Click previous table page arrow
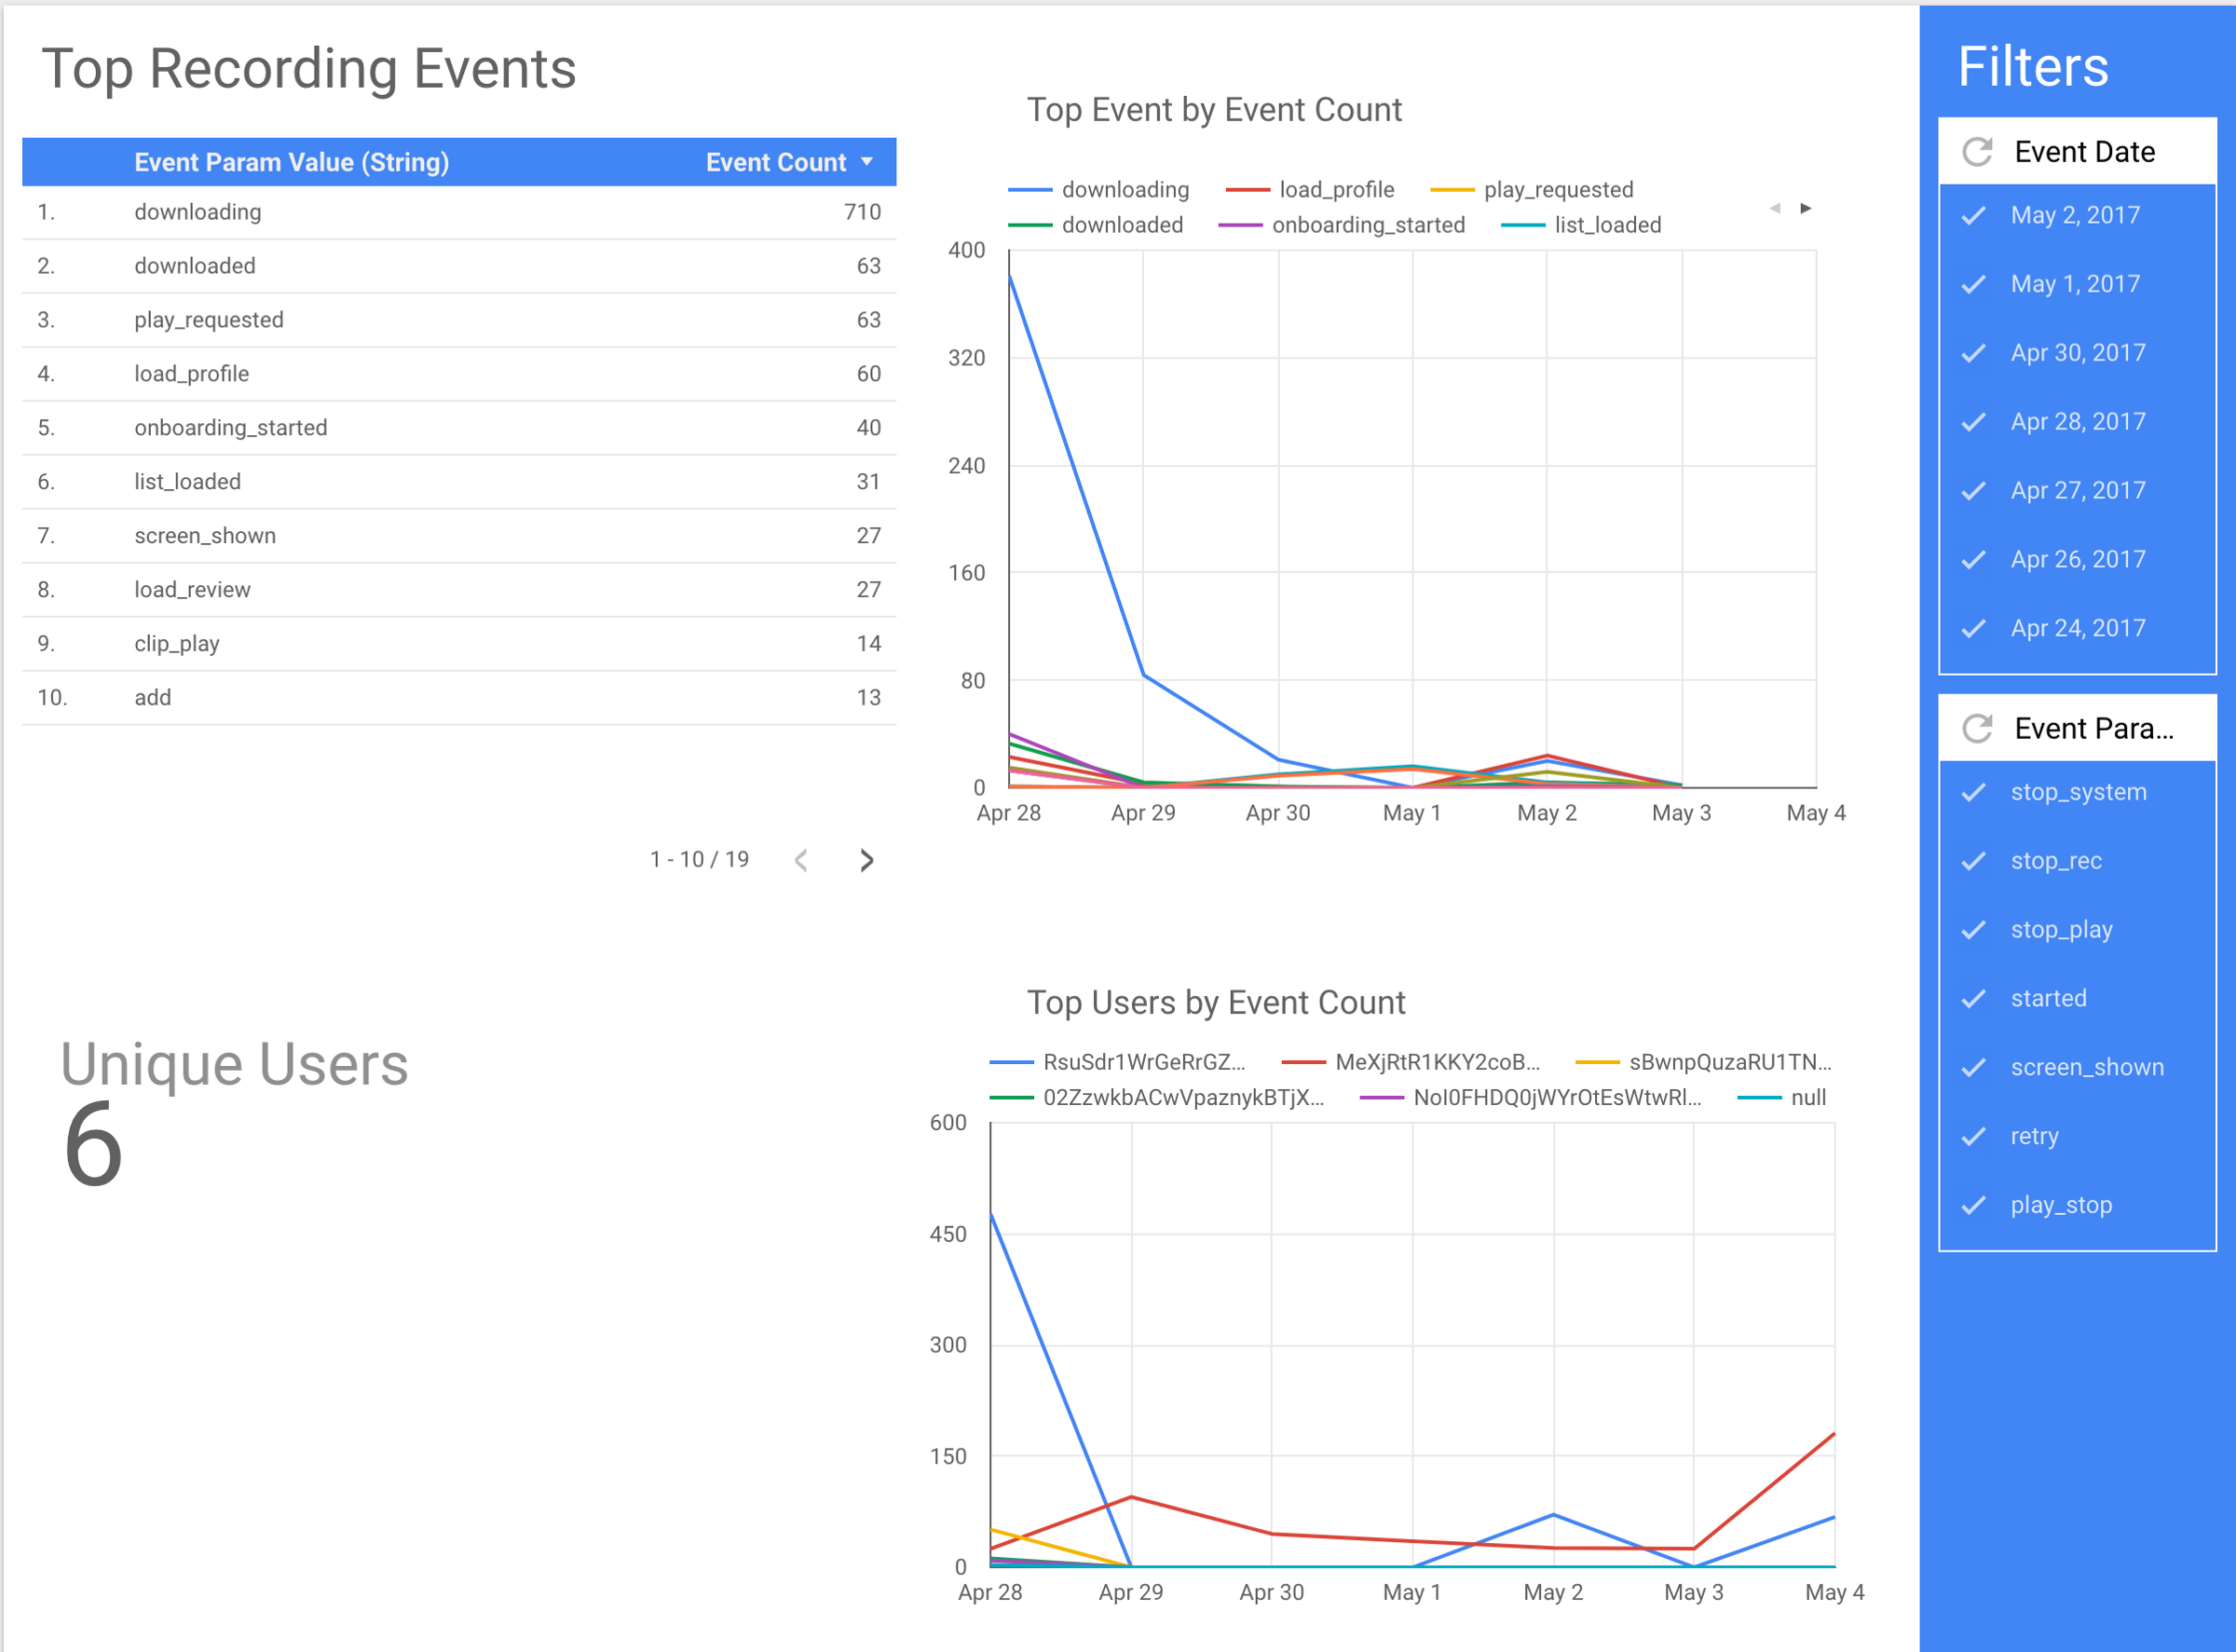 [x=801, y=860]
